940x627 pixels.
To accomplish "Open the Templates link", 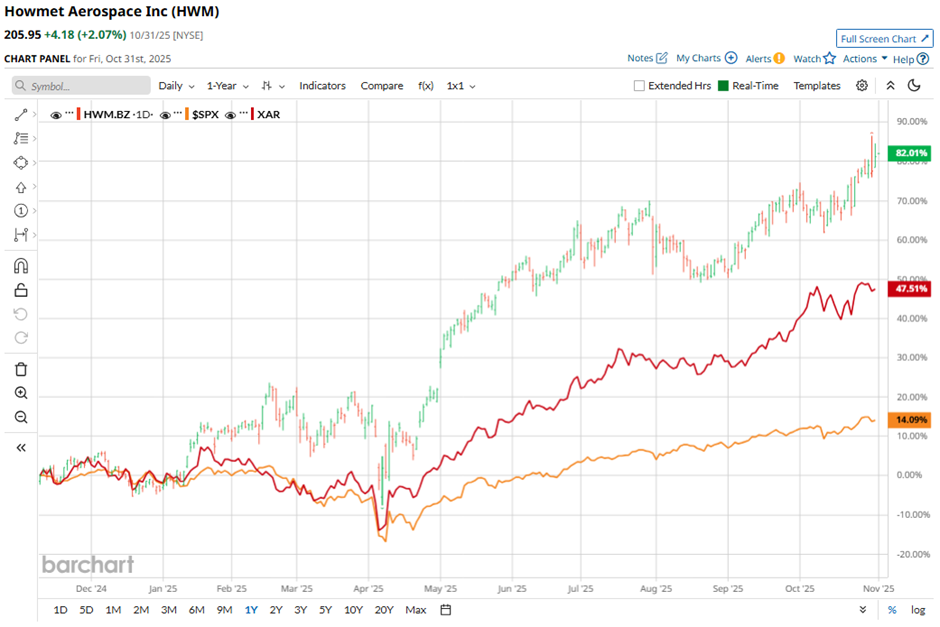I will coord(817,86).
